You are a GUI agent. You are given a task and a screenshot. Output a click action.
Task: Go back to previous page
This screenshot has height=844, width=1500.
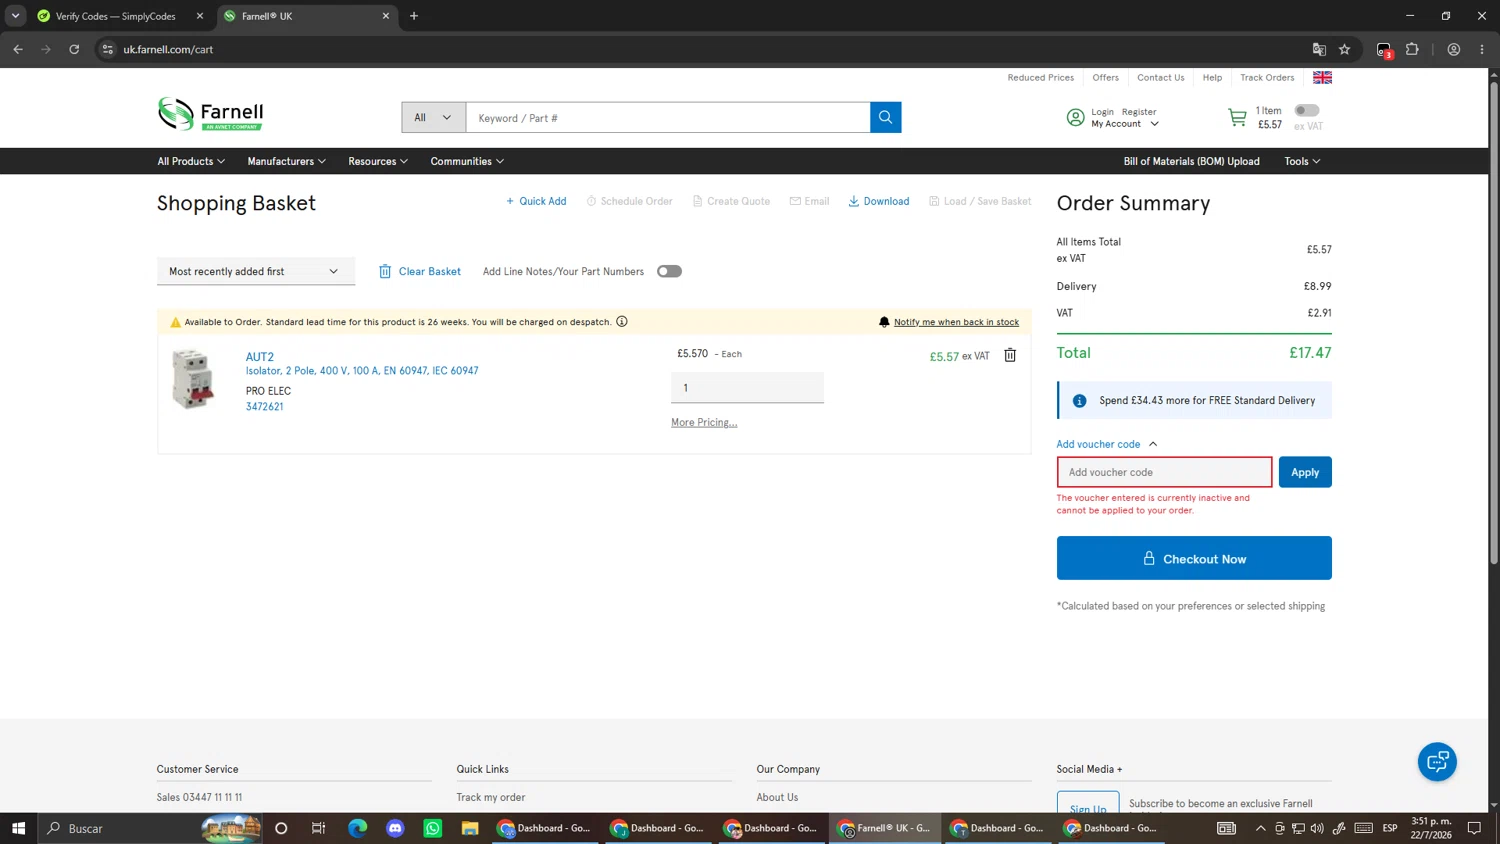[18, 49]
